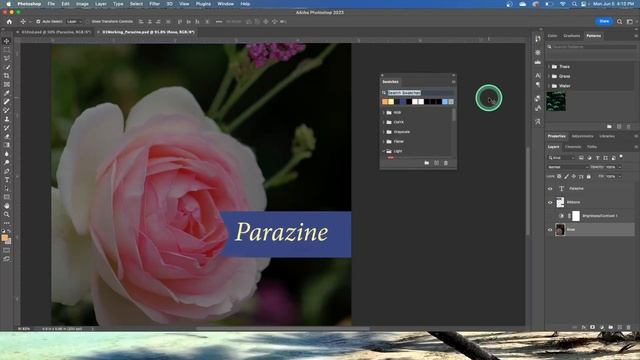Select the Zoom tool
The image size is (640, 360).
[7, 214]
